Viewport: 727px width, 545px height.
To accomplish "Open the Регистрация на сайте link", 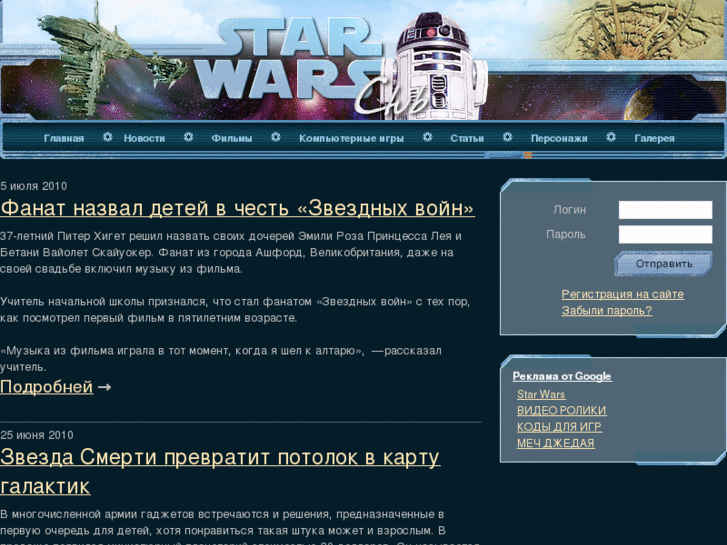I will click(x=622, y=294).
